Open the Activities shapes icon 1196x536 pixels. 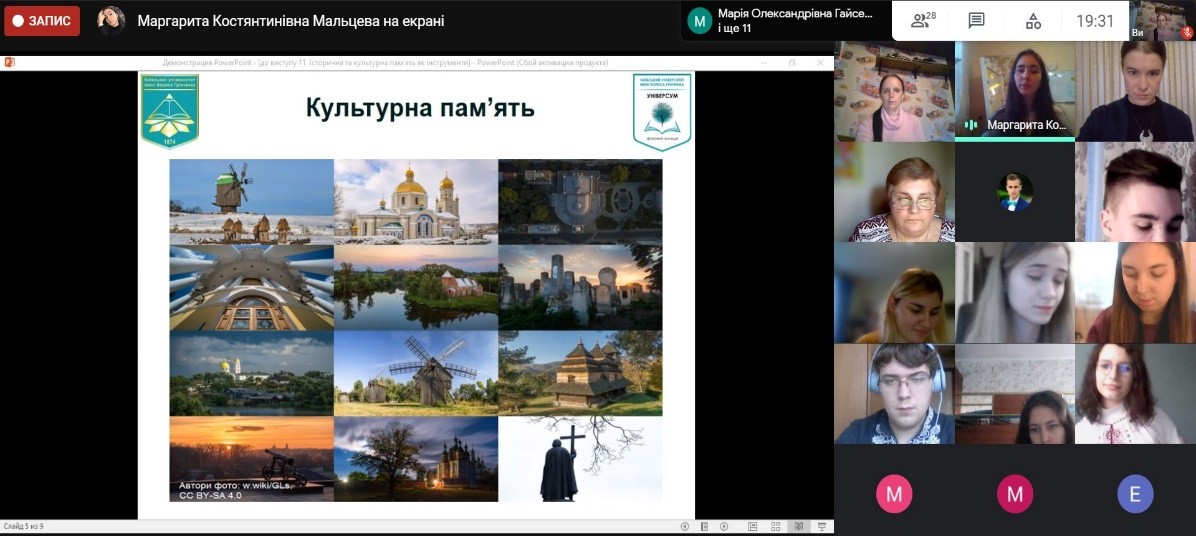pos(1033,20)
